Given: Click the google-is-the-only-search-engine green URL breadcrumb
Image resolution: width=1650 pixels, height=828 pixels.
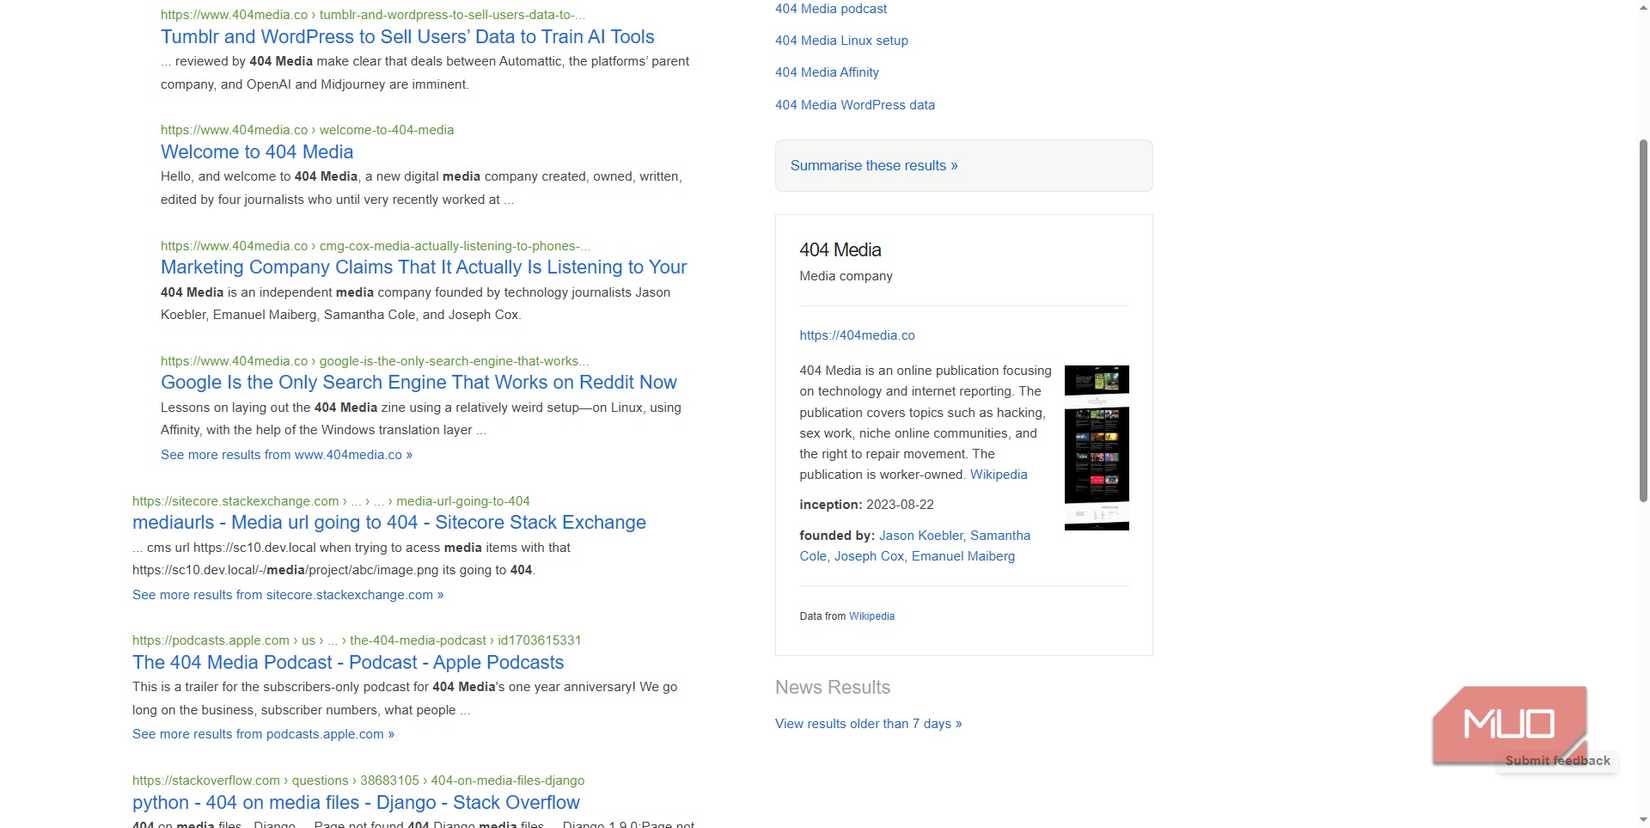Looking at the screenshot, I should [x=375, y=361].
